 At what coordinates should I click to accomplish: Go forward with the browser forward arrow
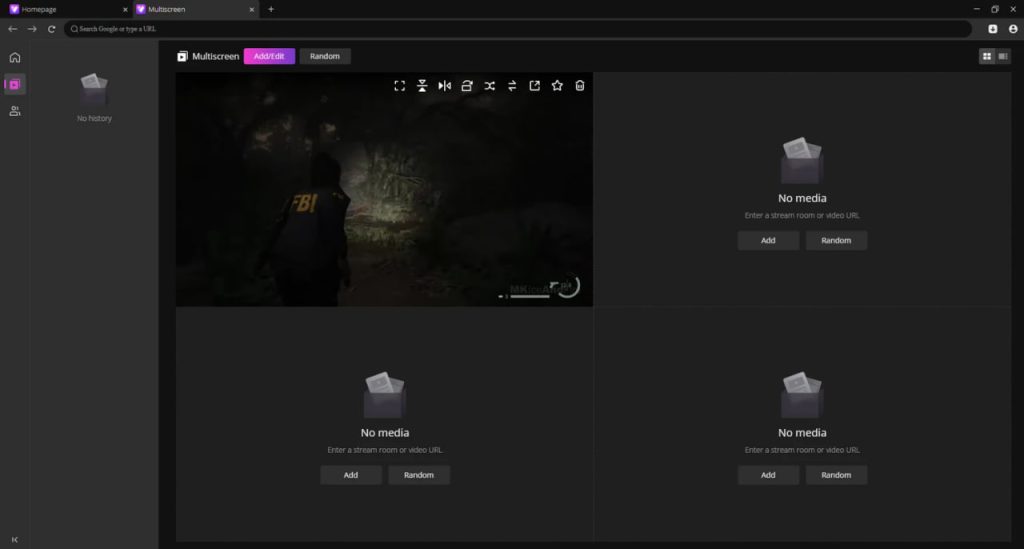click(32, 29)
